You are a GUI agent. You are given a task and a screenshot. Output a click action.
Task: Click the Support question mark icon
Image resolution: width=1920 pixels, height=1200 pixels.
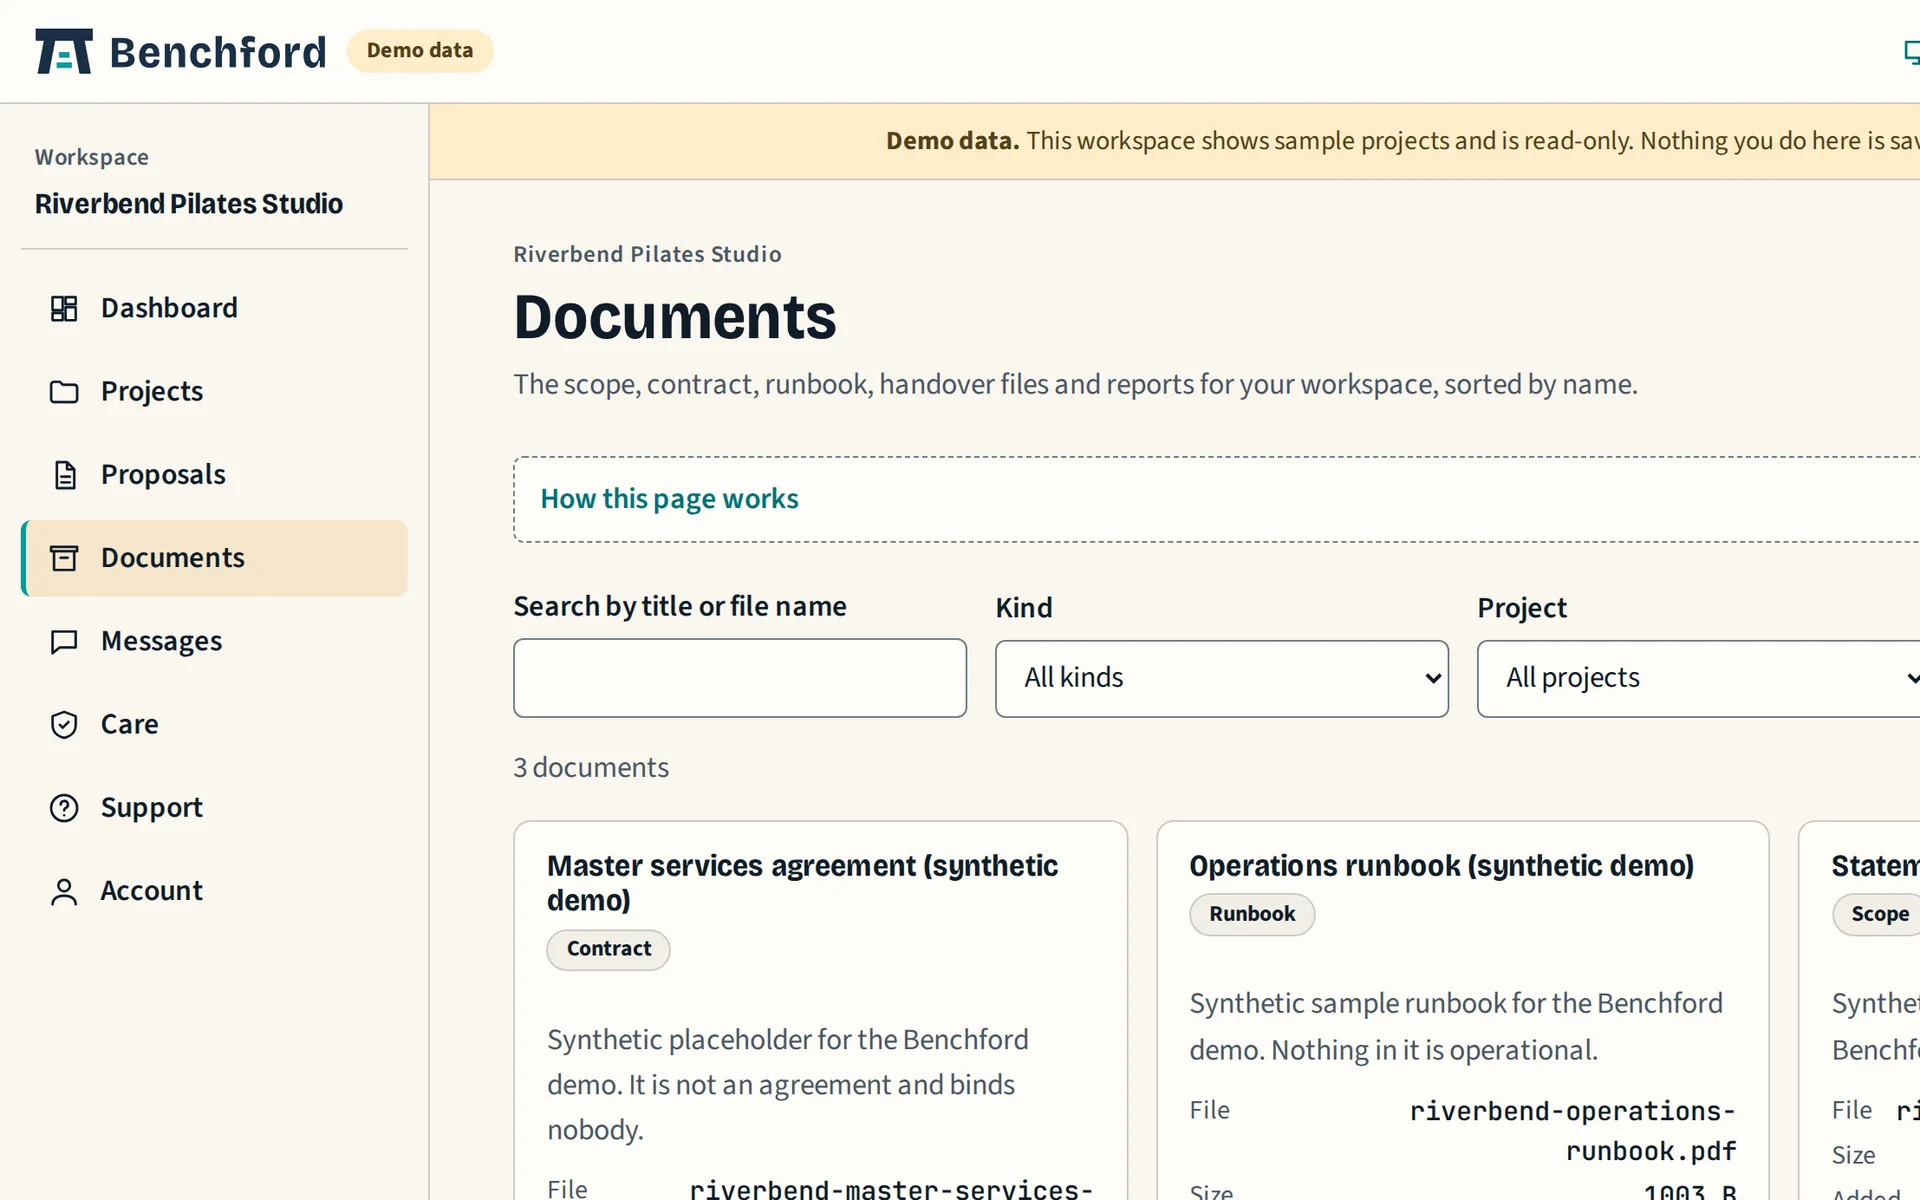[x=64, y=807]
